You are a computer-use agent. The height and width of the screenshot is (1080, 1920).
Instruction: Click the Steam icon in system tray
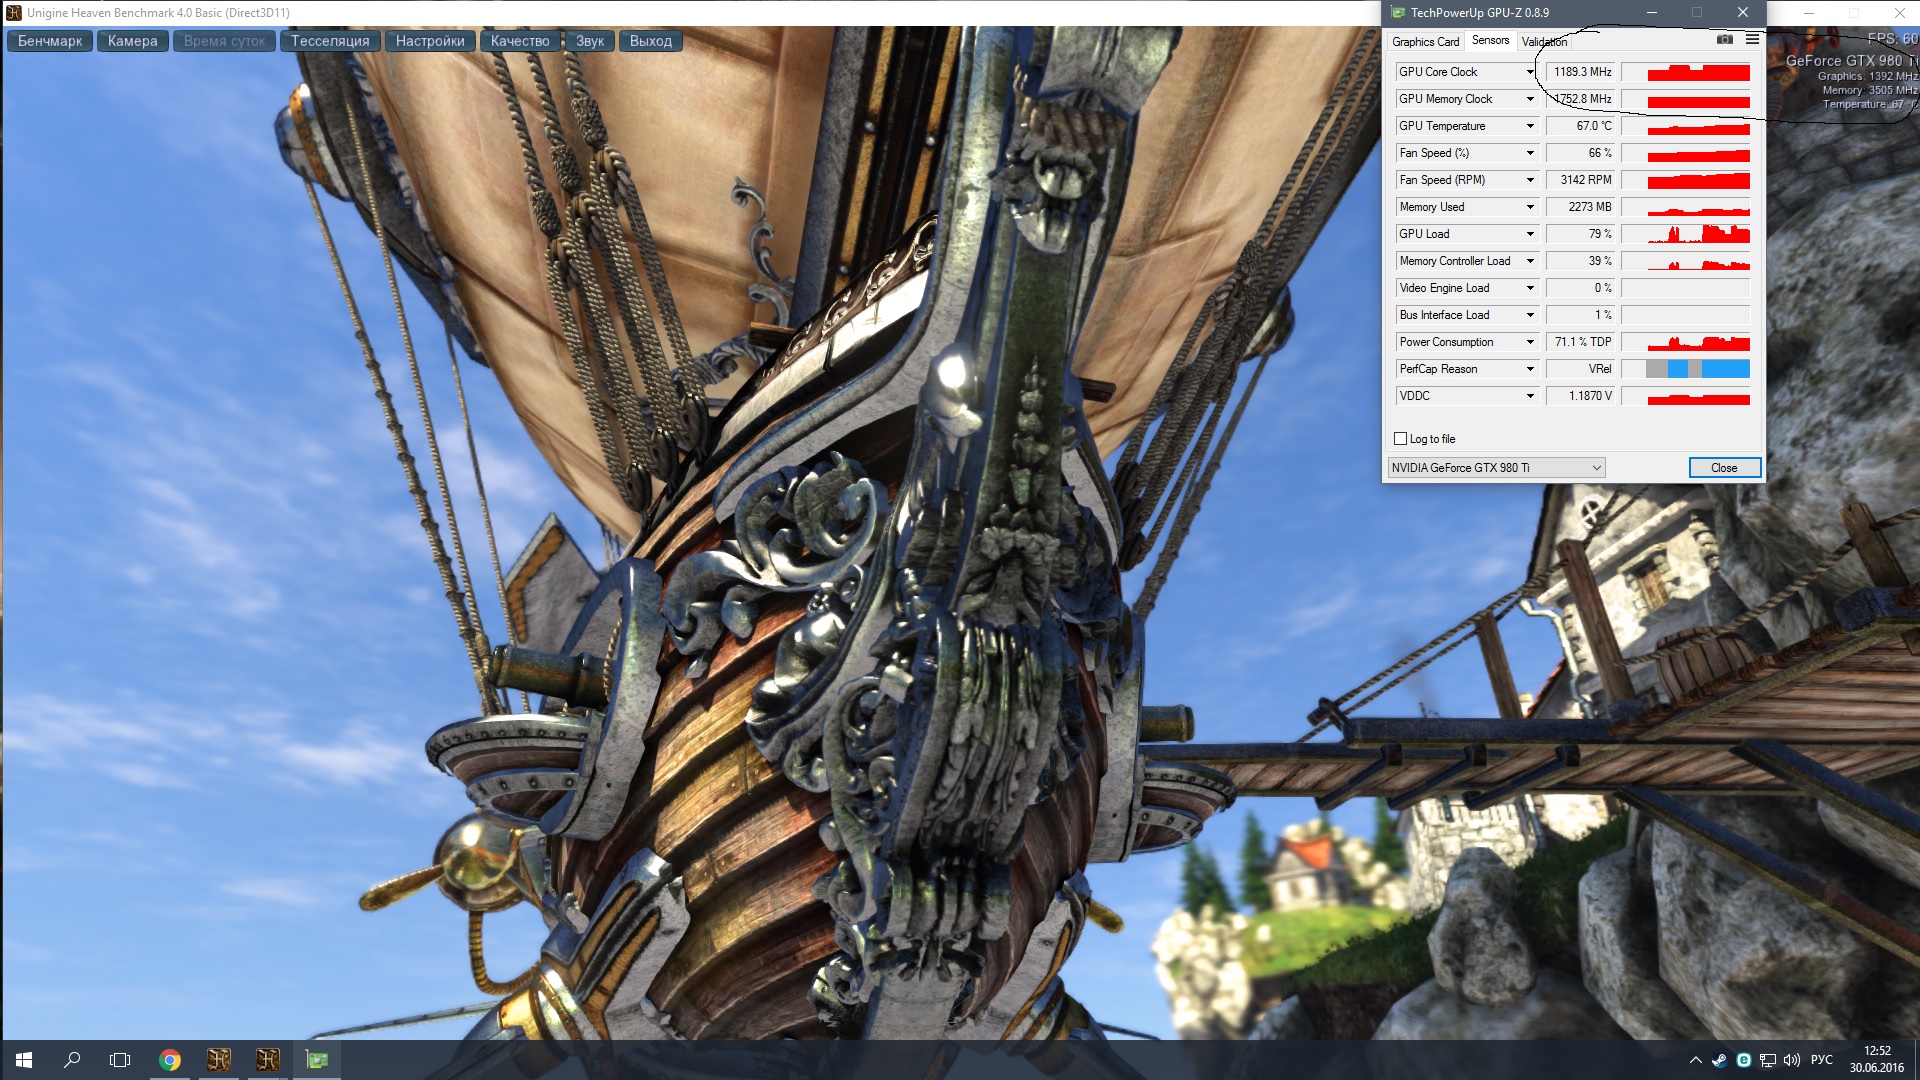tap(1719, 1060)
